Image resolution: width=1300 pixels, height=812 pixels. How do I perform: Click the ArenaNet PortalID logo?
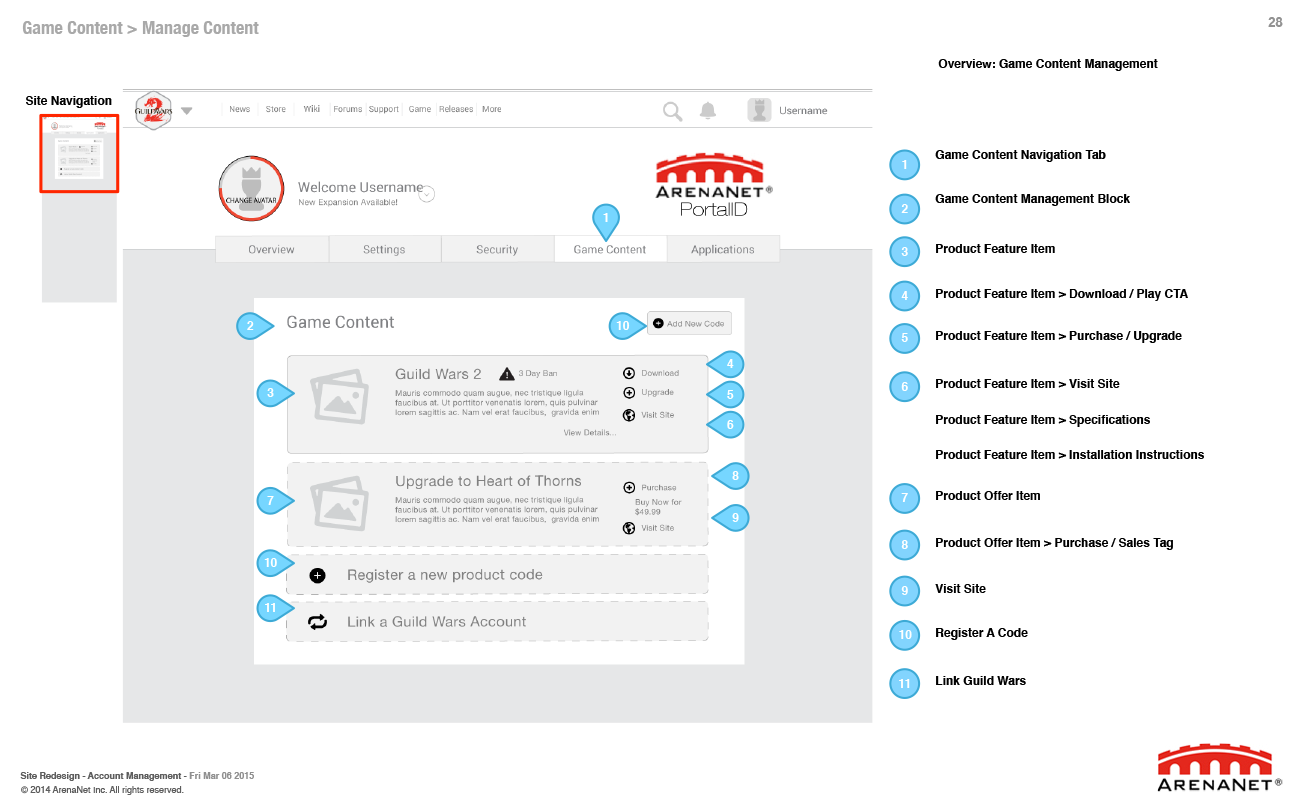(x=714, y=185)
